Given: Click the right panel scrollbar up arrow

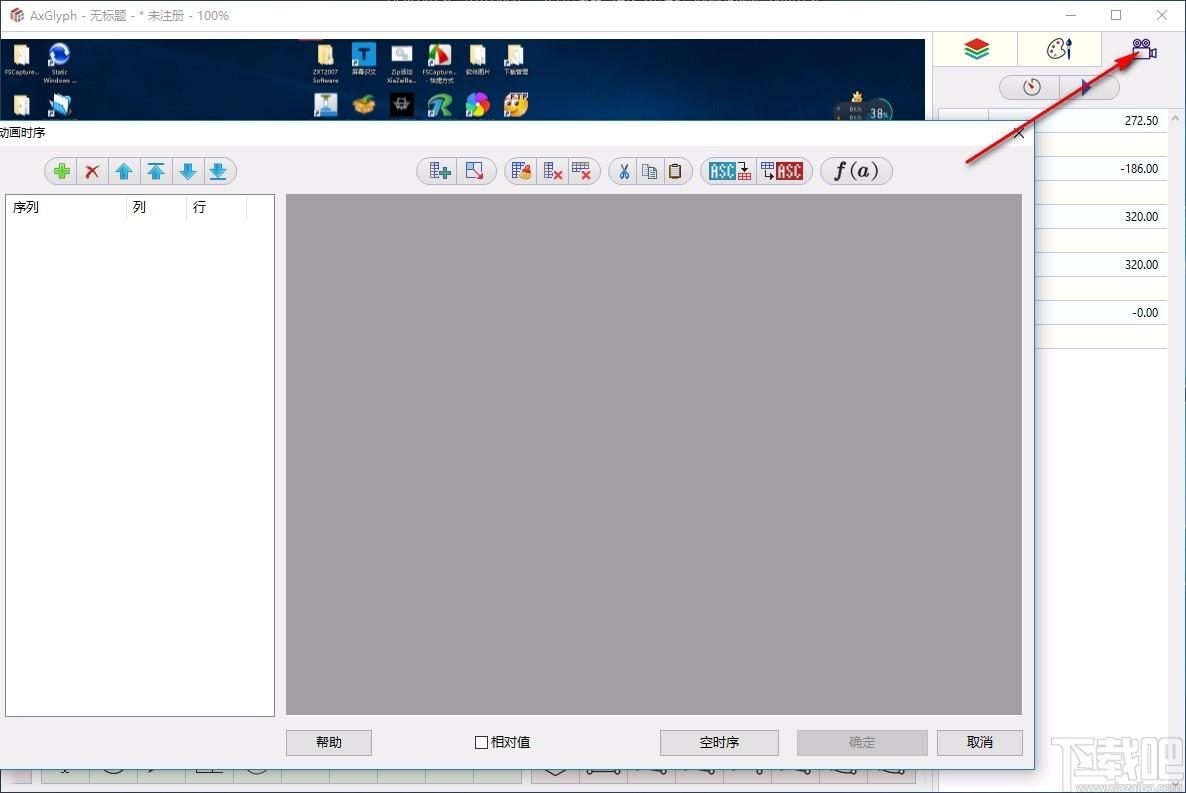Looking at the screenshot, I should (1175, 119).
